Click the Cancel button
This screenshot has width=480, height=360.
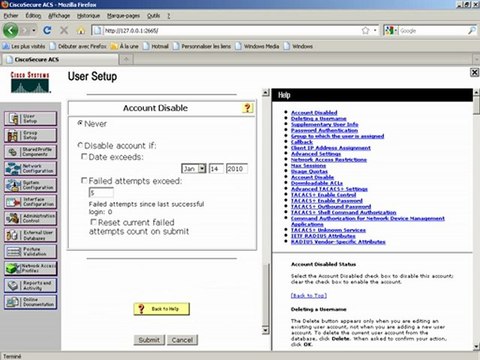tap(182, 340)
